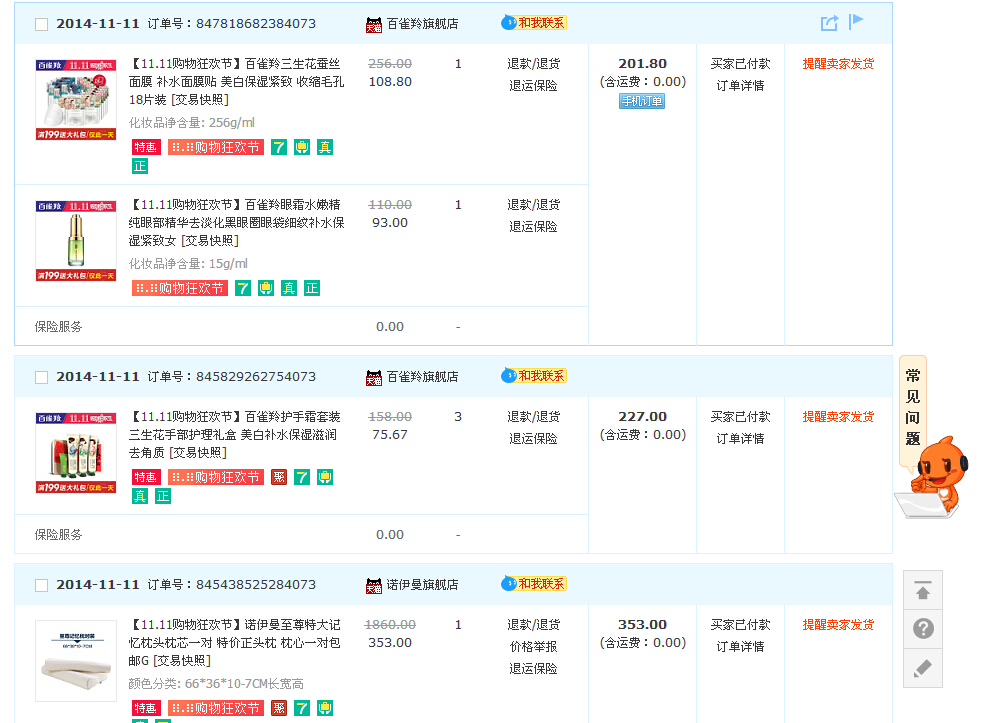Open 三生花蚕丝面膜 product thumbnail
Screen dimensions: 990x723
point(76,100)
